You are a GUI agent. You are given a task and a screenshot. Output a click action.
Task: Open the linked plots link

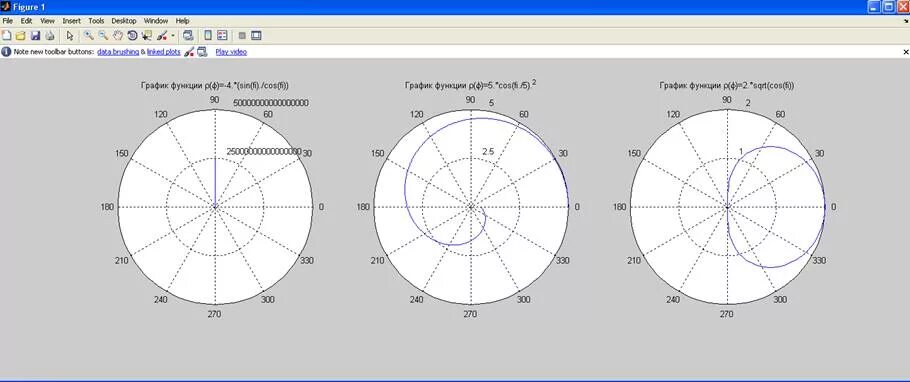[164, 52]
